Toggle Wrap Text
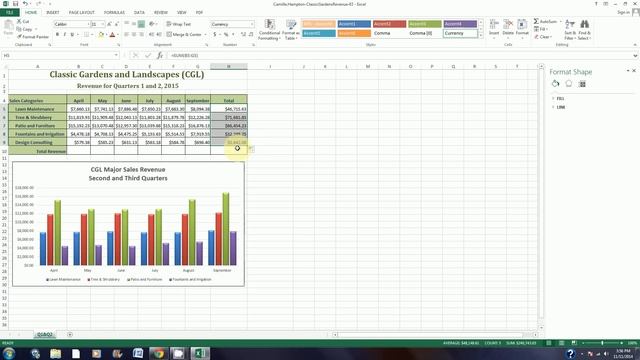The width and height of the screenshot is (640, 360). click(x=179, y=24)
